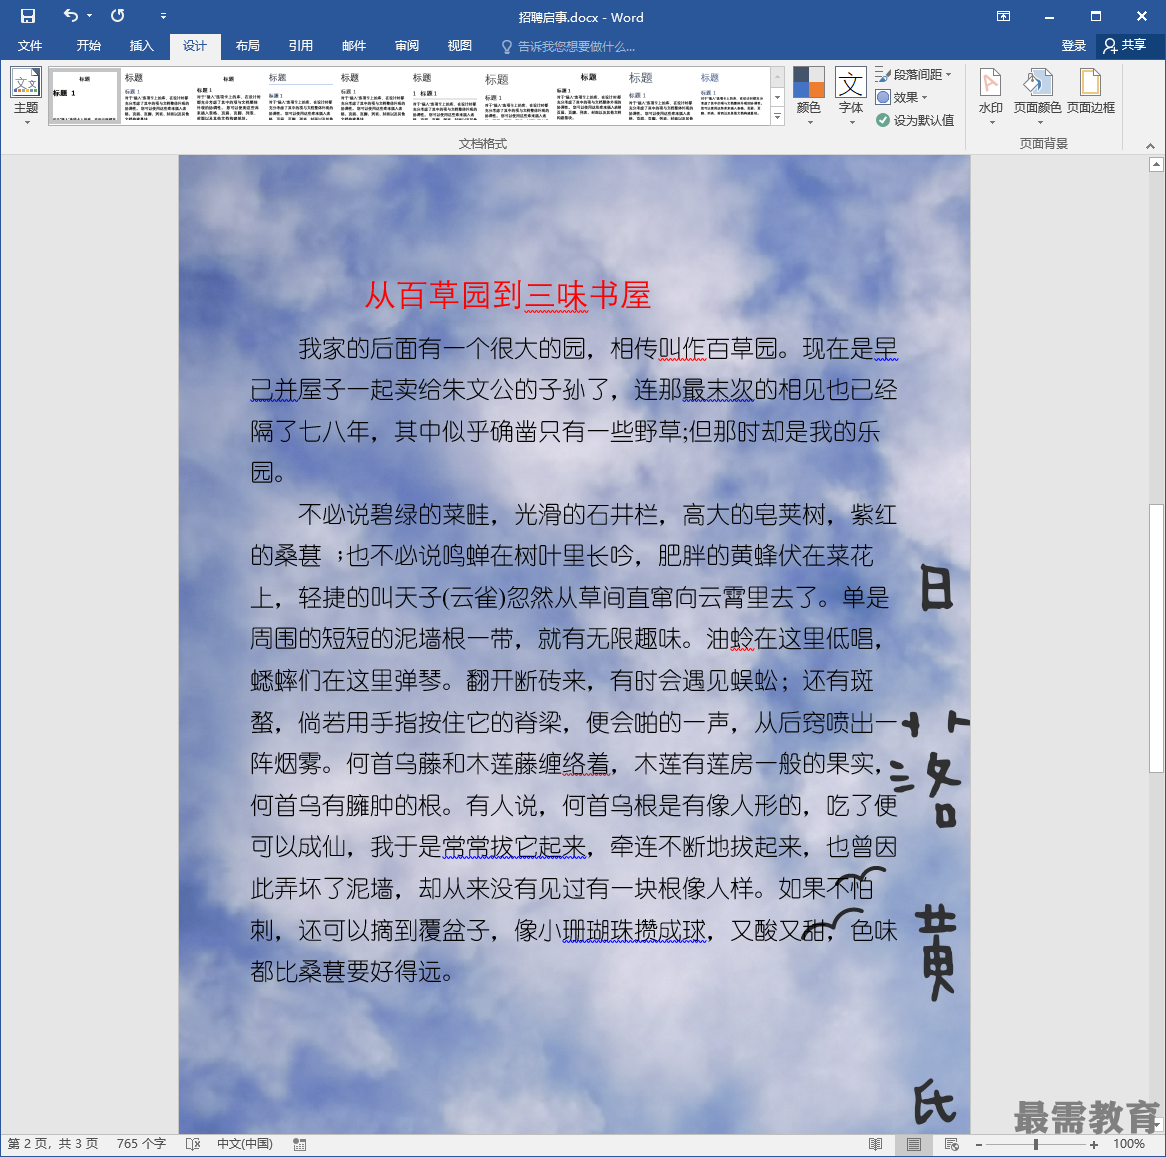Image resolution: width=1166 pixels, height=1157 pixels.
Task: Switch to web layout view
Action: (x=951, y=1144)
